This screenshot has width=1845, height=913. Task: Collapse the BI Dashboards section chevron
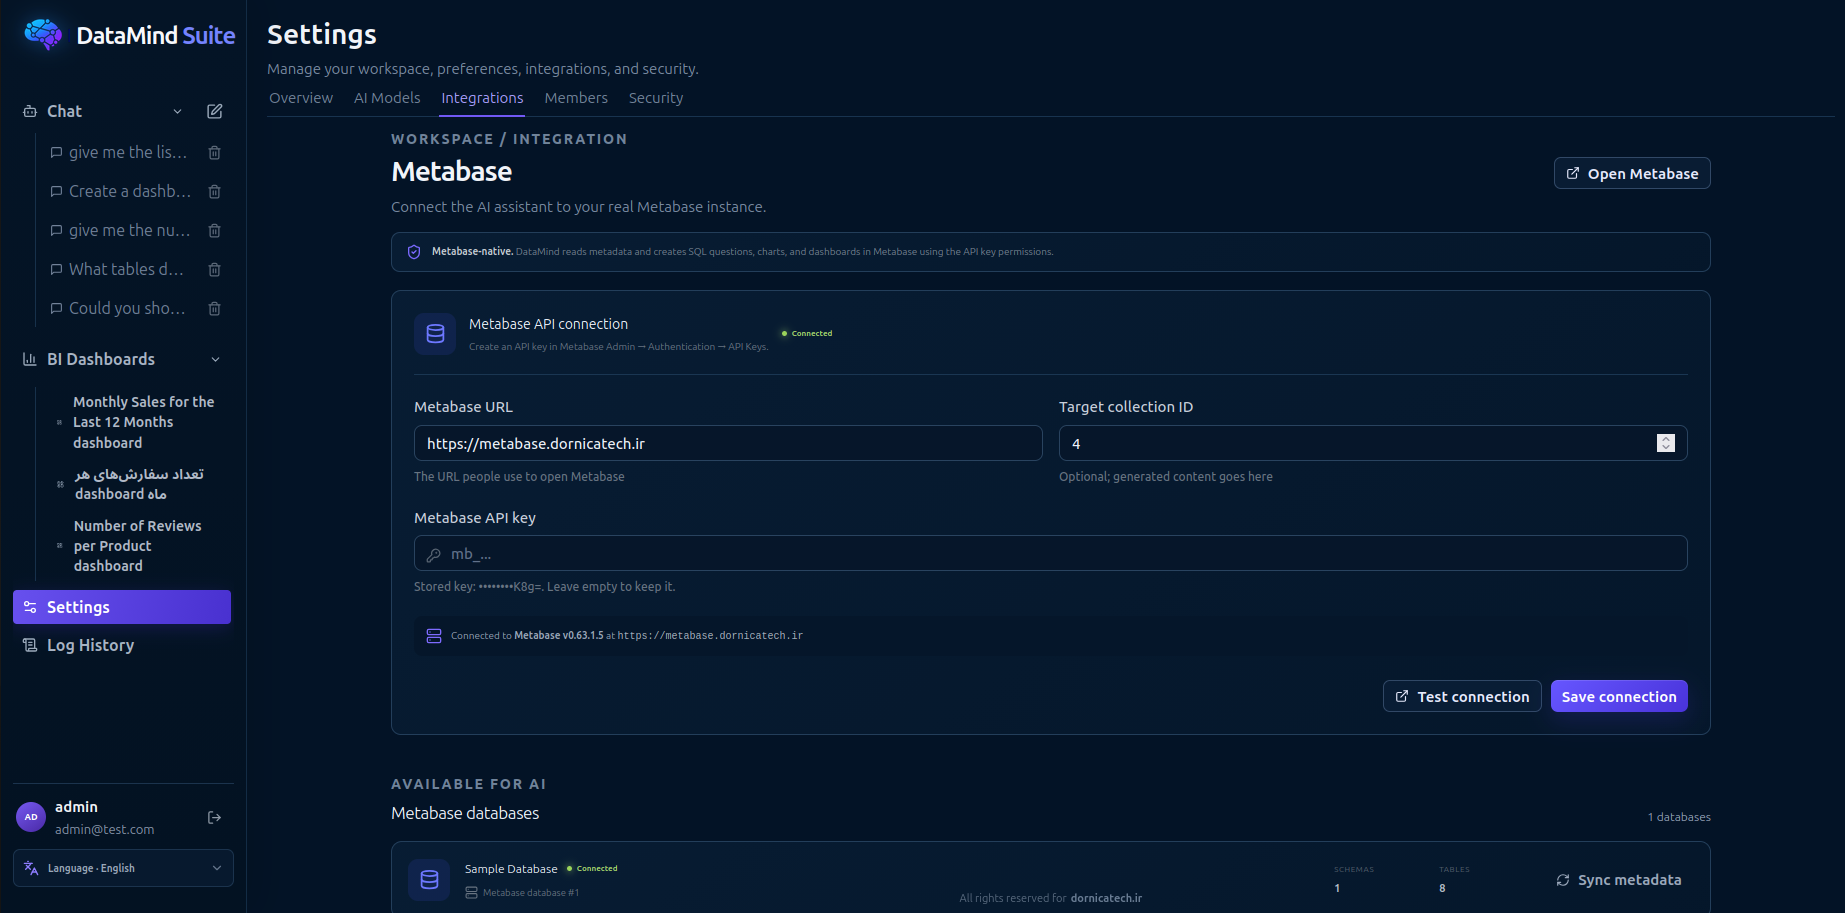tap(215, 359)
